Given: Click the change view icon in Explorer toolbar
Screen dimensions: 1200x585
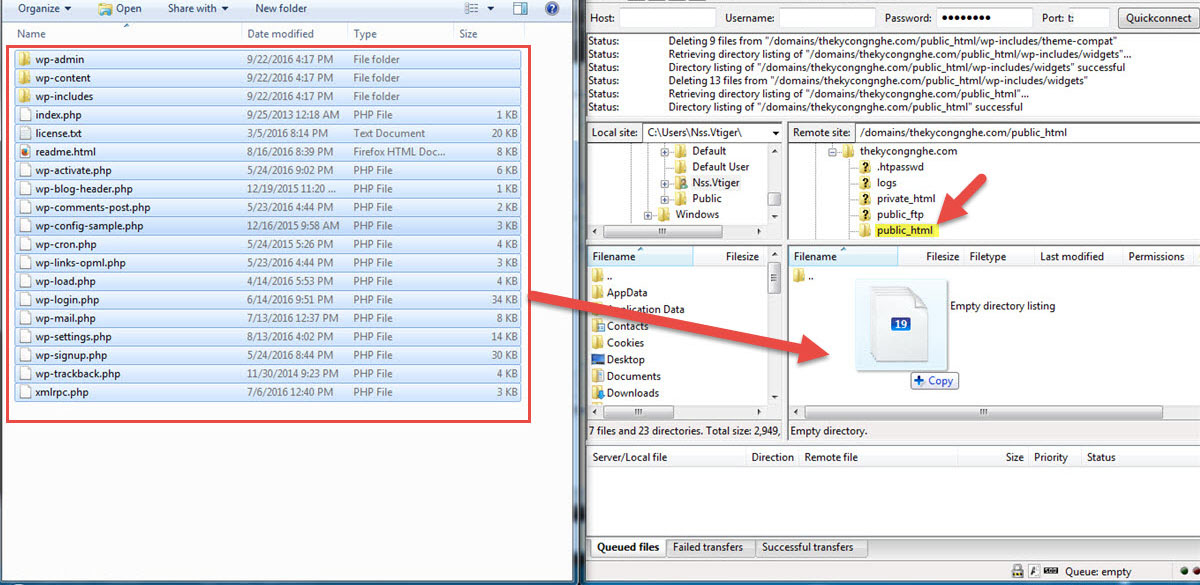Looking at the screenshot, I should pos(472,9).
